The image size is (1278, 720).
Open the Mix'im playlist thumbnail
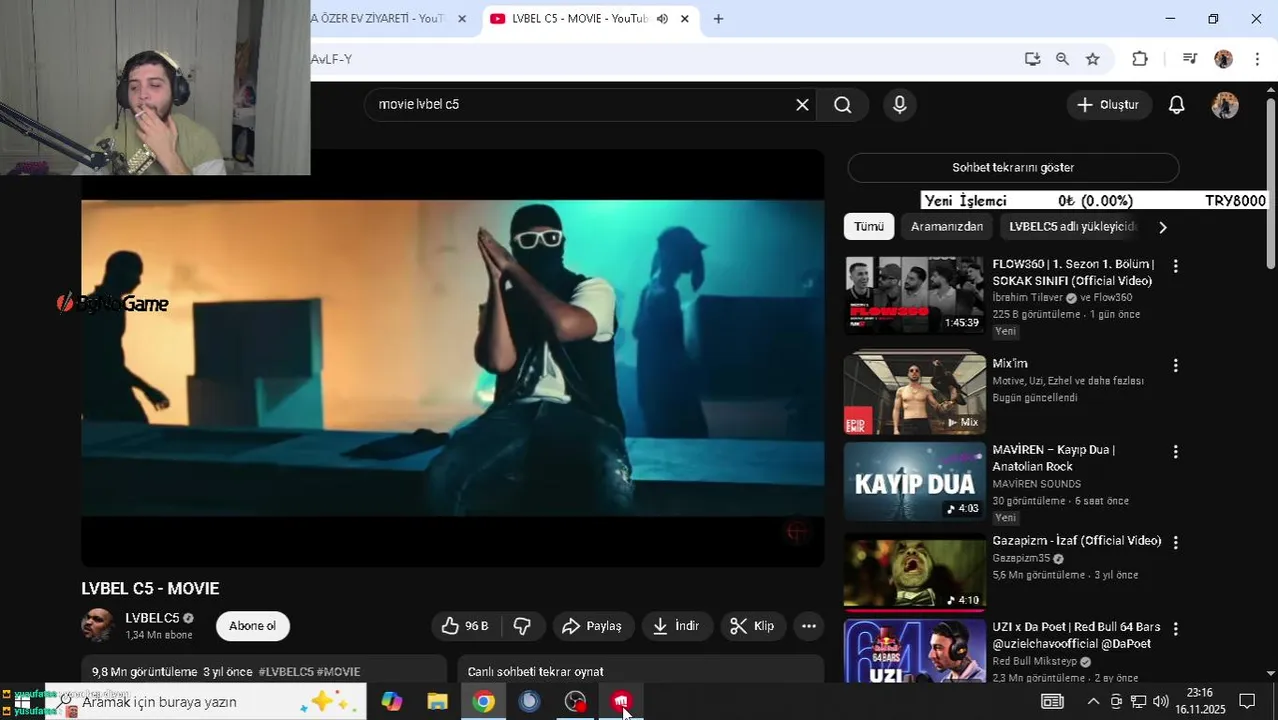tap(915, 392)
